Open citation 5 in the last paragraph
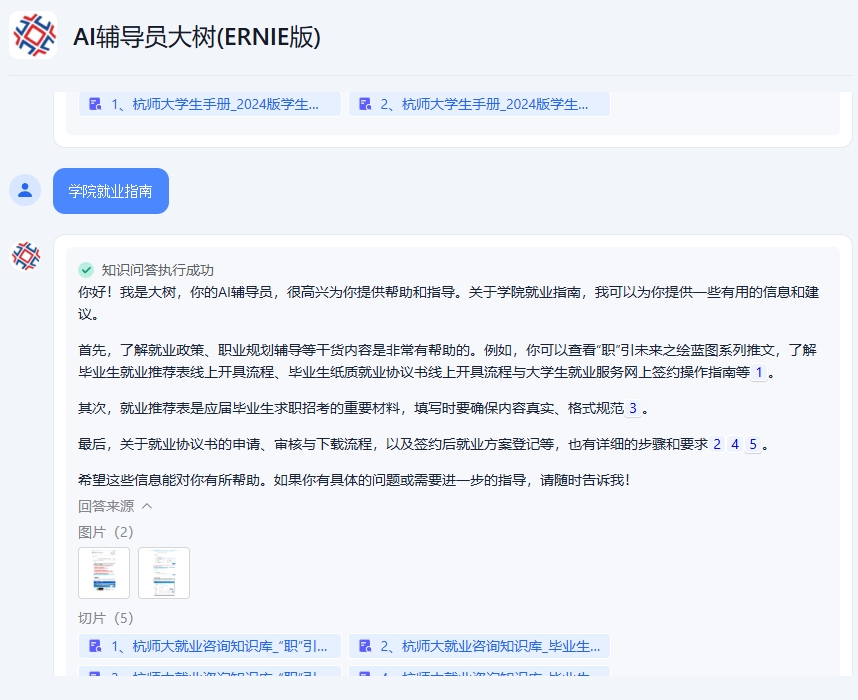Viewport: 858px width, 700px height. click(x=753, y=444)
